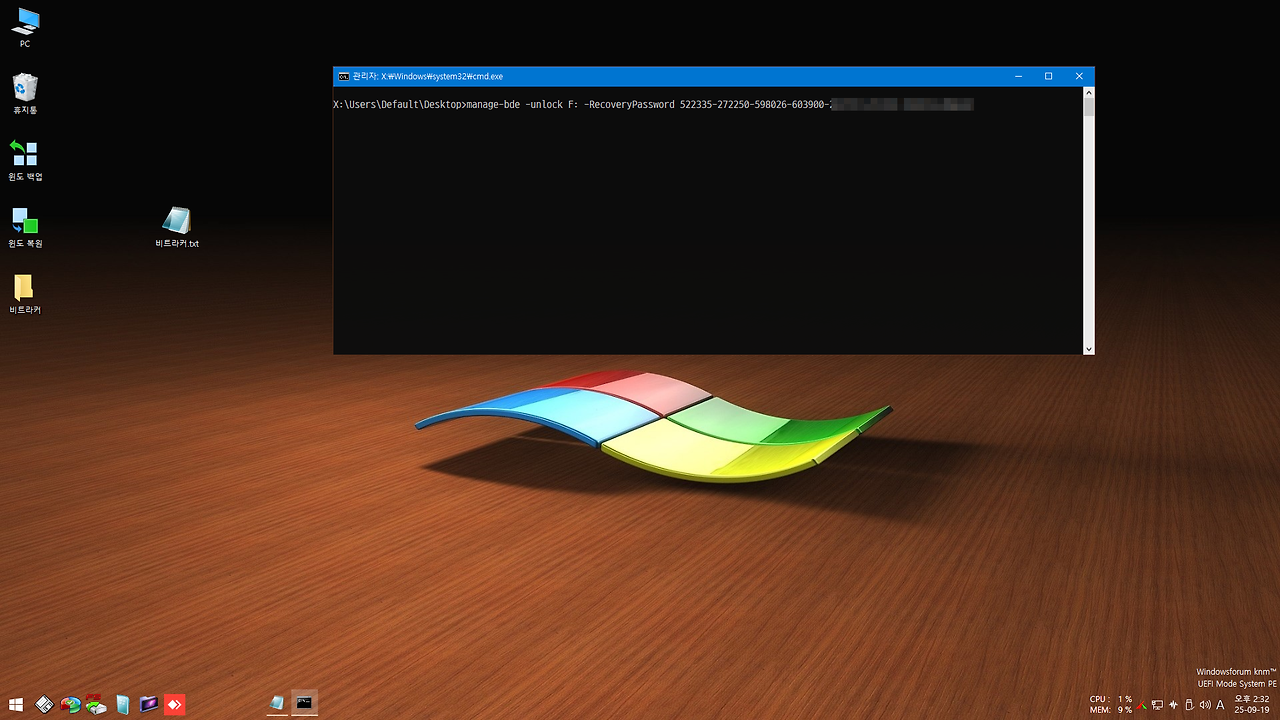This screenshot has width=1280, height=720.
Task: Launch the partition pie-chart tool in taskbar
Action: click(70, 705)
